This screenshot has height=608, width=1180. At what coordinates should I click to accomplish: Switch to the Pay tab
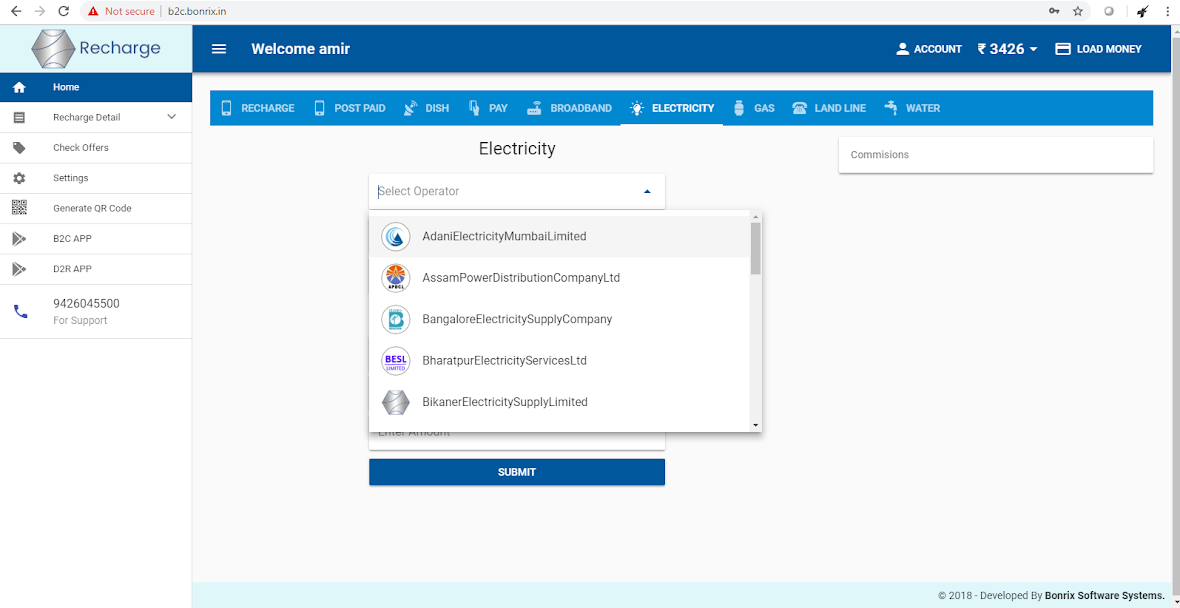[x=488, y=108]
